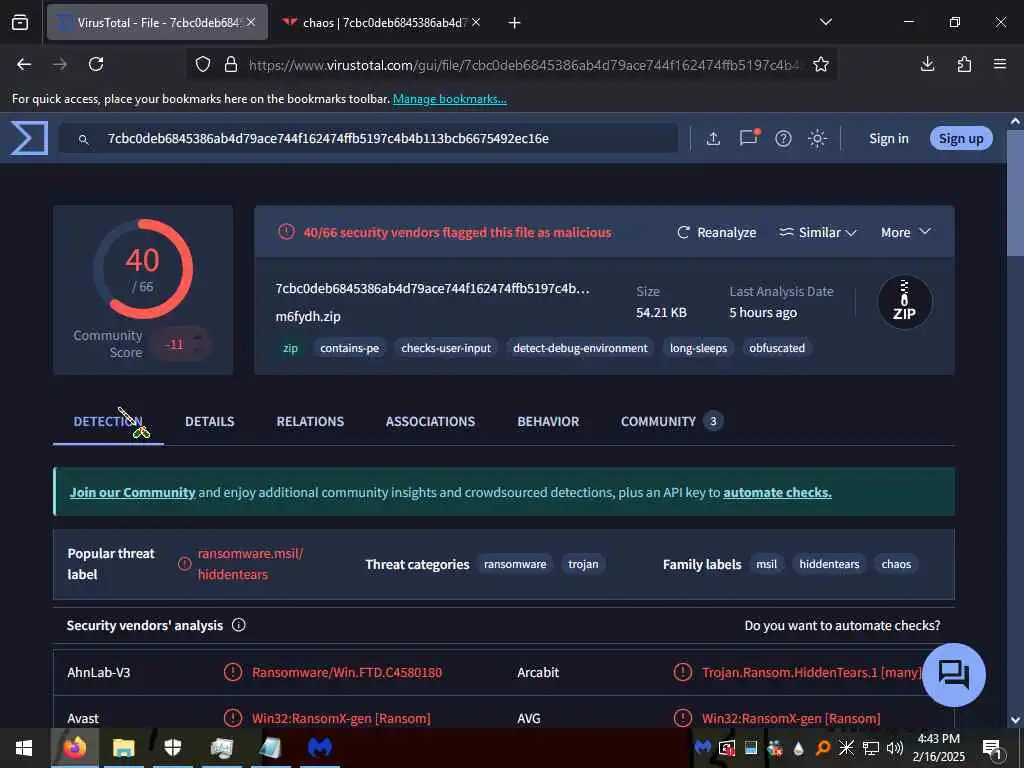Go back using the browser back arrow
The height and width of the screenshot is (768, 1024).
tap(24, 64)
